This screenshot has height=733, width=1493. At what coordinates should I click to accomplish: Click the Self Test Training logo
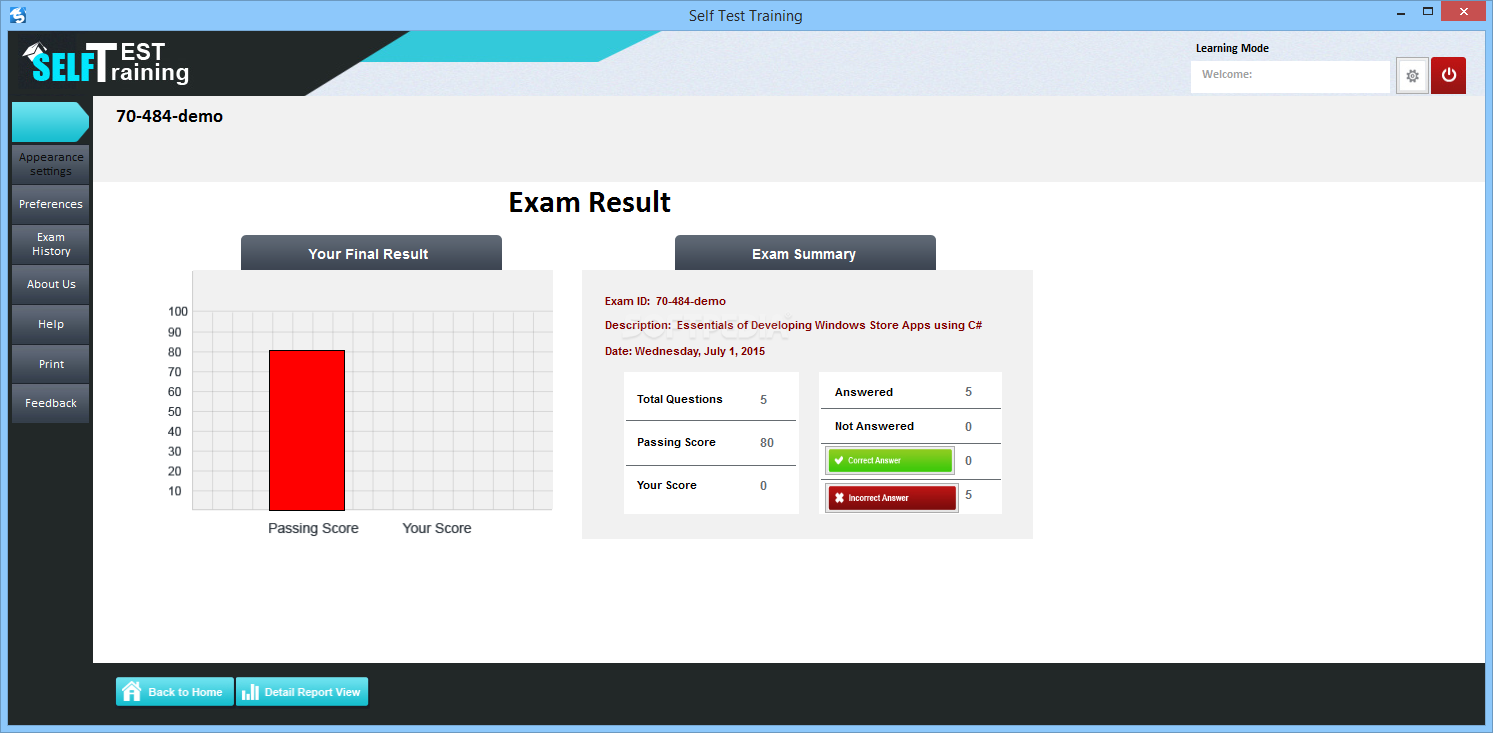click(106, 63)
